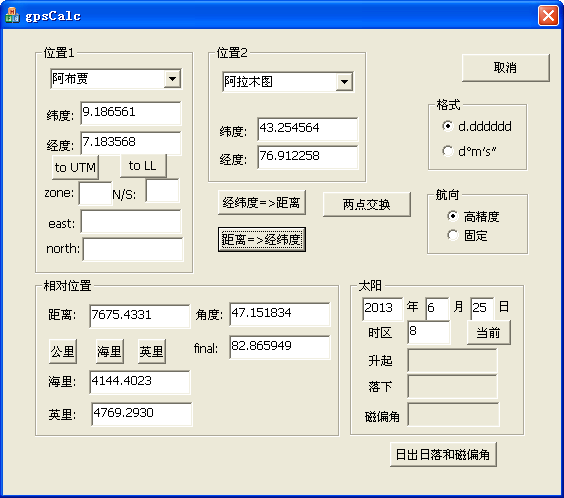Viewport: 564px width, 498px height.
Task: Click the 距离 field showing 7675.4331
Action: [x=140, y=316]
